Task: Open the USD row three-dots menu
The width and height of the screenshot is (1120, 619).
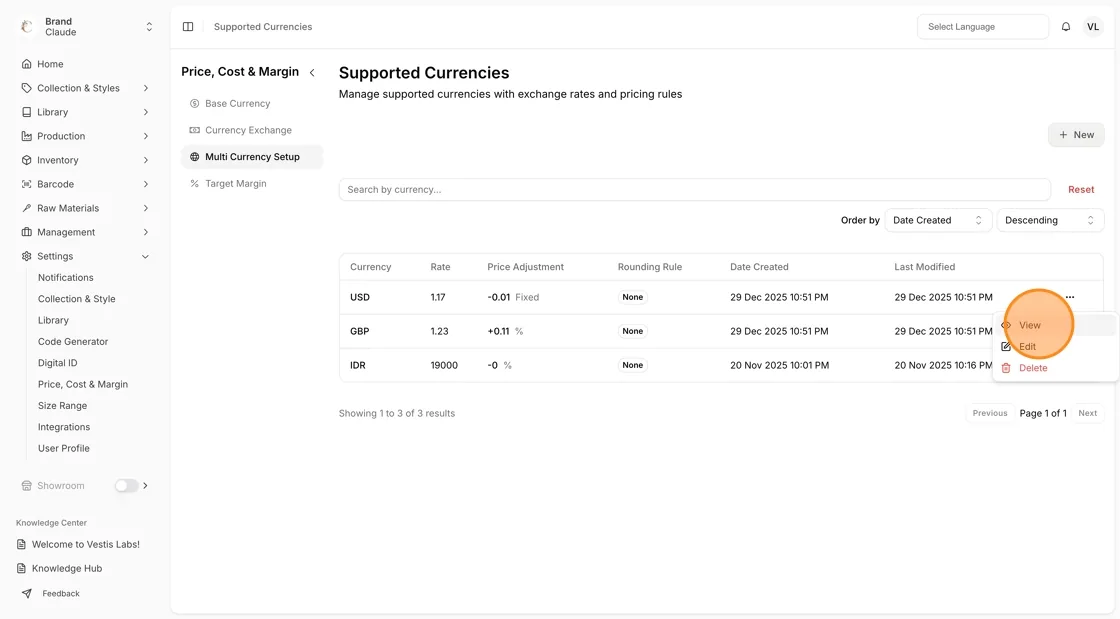Action: pyautogui.click(x=1069, y=297)
